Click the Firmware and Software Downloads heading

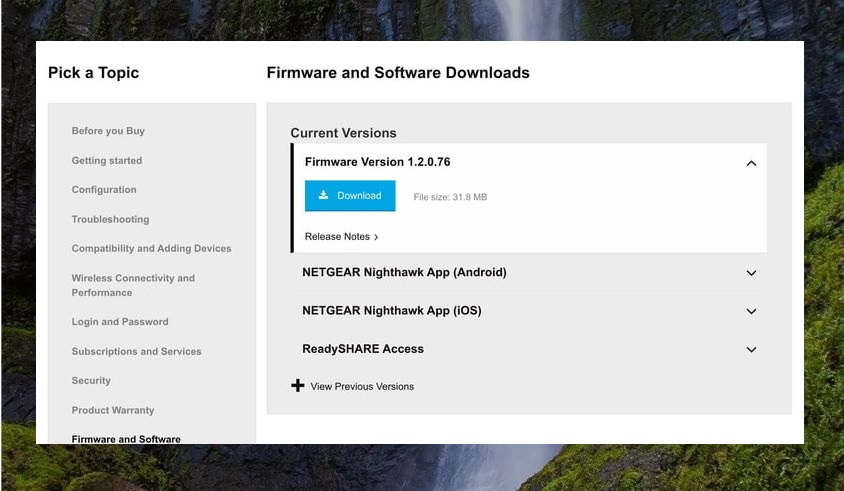pos(398,73)
